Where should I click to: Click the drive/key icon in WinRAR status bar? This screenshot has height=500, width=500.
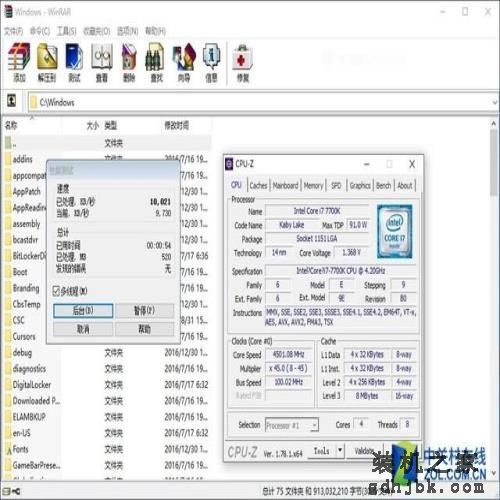pos(11,491)
